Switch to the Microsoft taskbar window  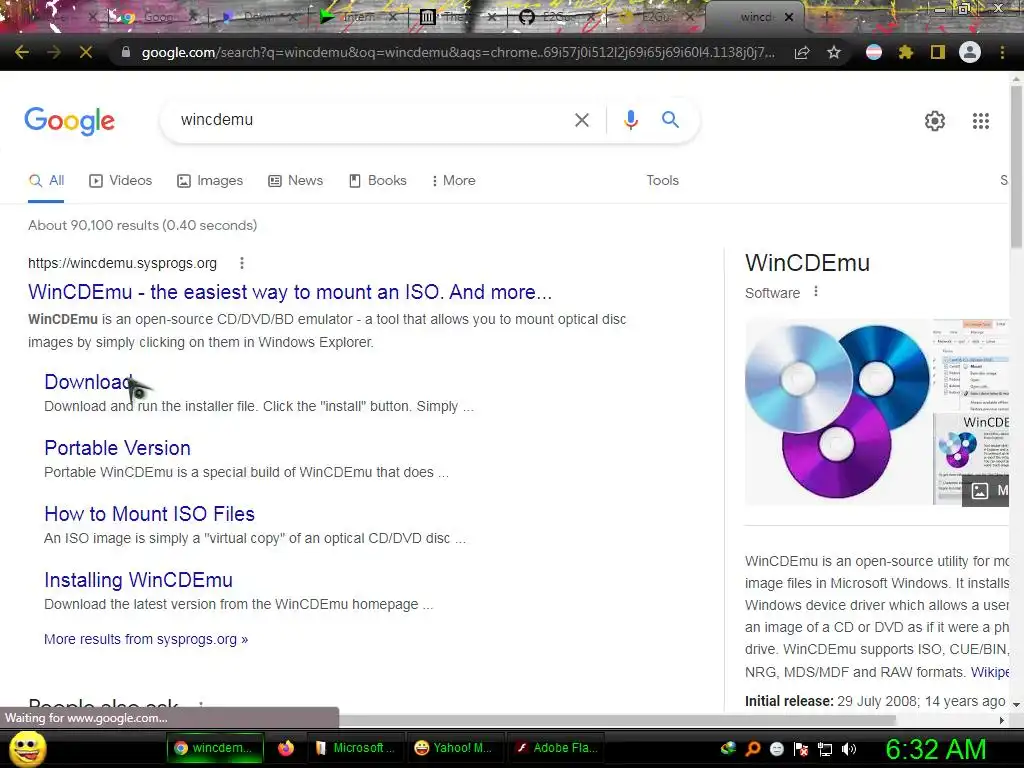(357, 748)
